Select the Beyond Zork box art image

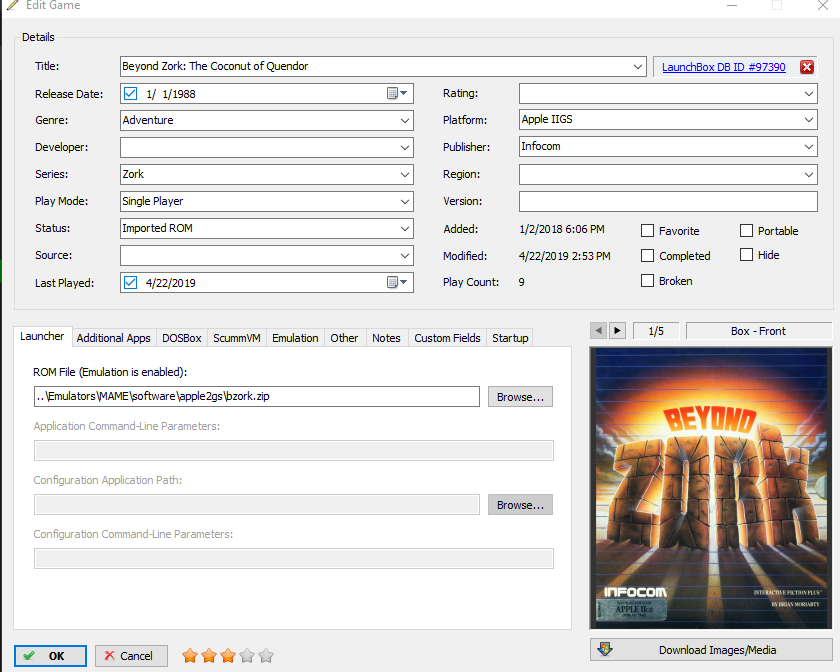point(711,488)
